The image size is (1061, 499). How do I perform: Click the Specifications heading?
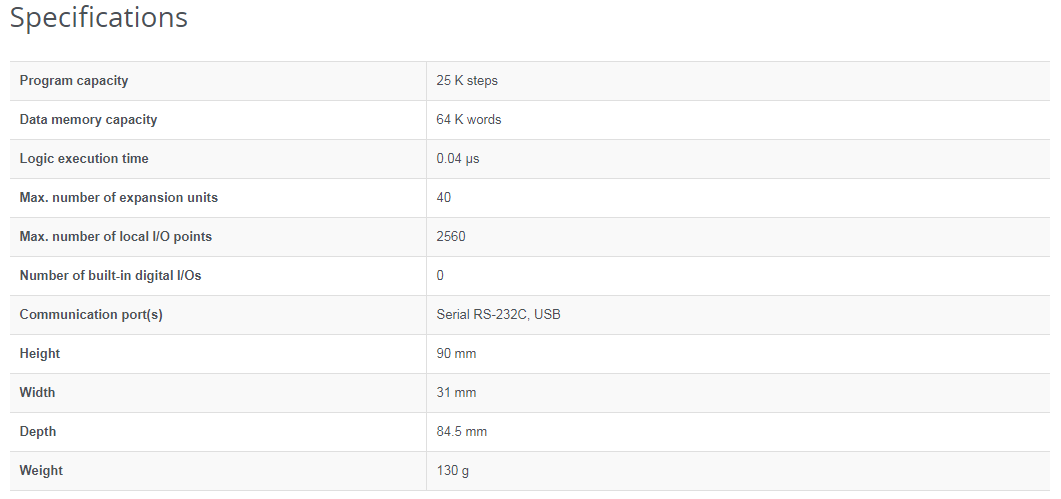click(99, 18)
